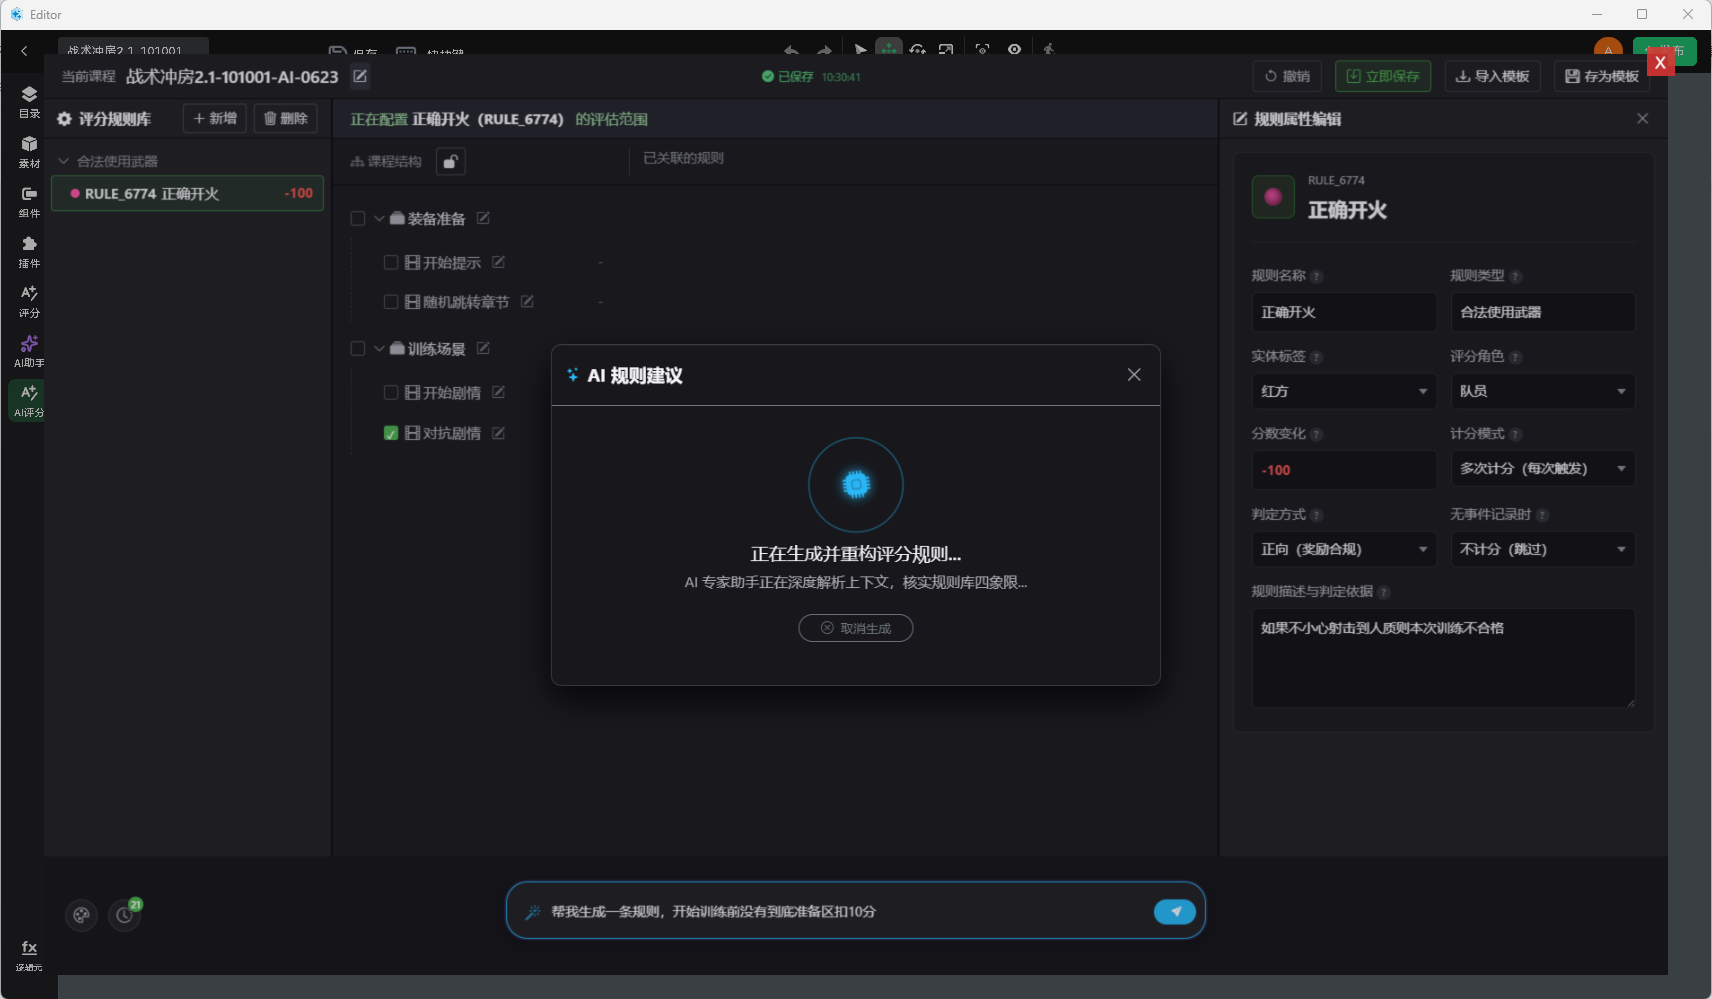Click 取消生成 to cancel generation

click(x=856, y=628)
